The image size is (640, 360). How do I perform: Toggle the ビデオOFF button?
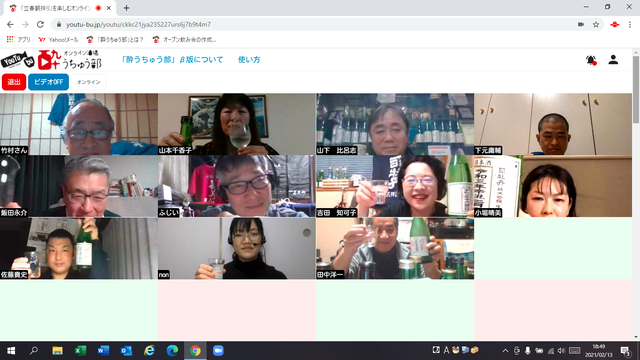point(48,82)
